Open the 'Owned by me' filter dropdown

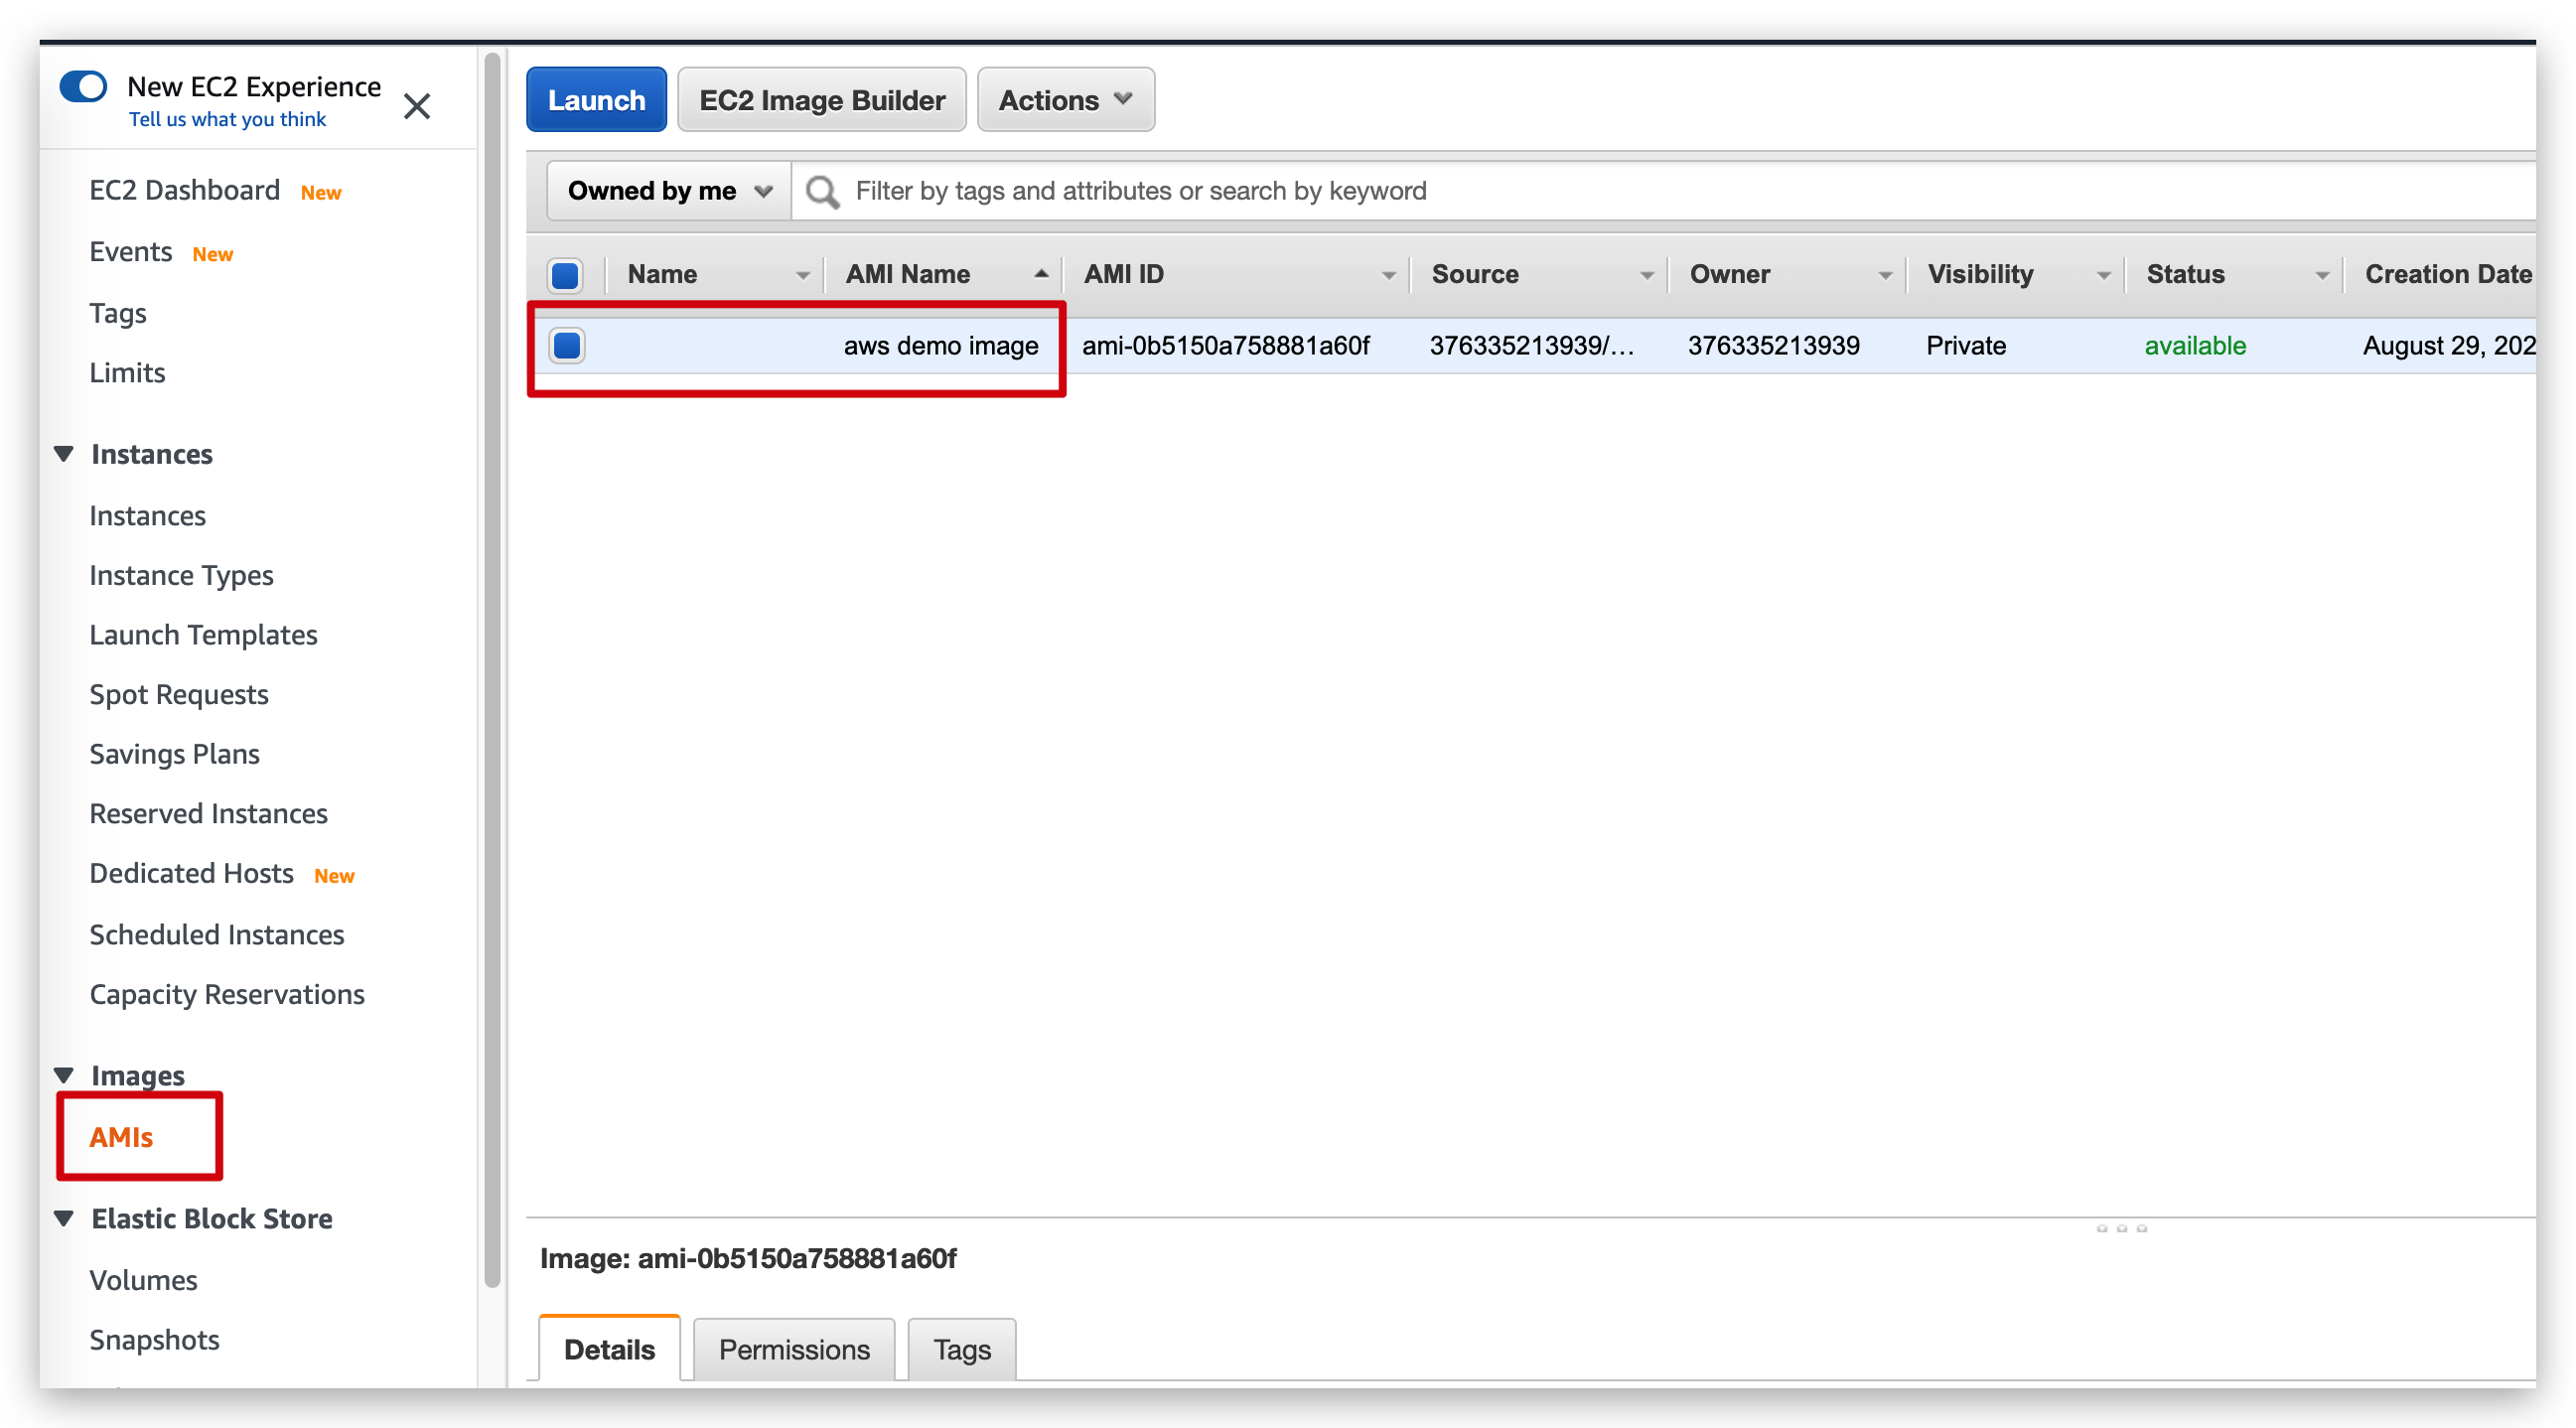point(669,191)
